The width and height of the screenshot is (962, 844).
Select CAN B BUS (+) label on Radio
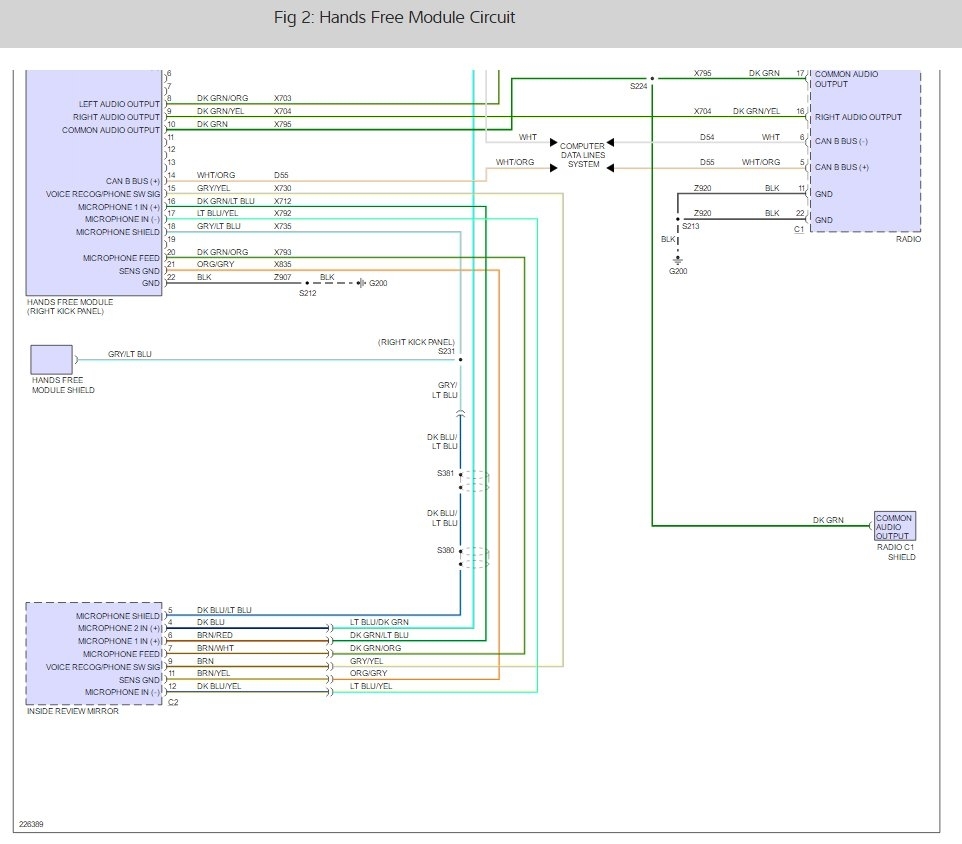coord(842,166)
